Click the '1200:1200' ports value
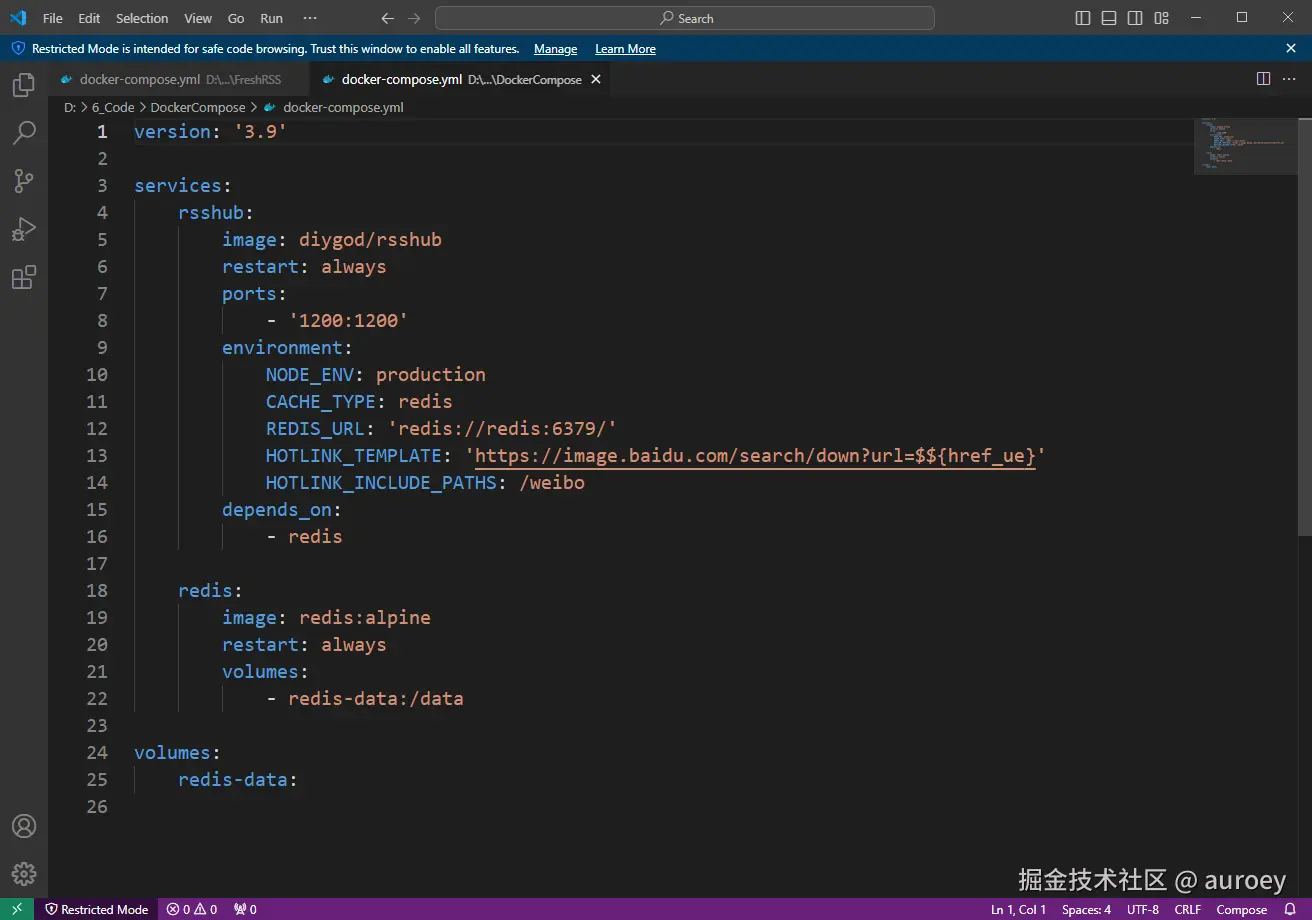The height and width of the screenshot is (920, 1312). coord(348,321)
